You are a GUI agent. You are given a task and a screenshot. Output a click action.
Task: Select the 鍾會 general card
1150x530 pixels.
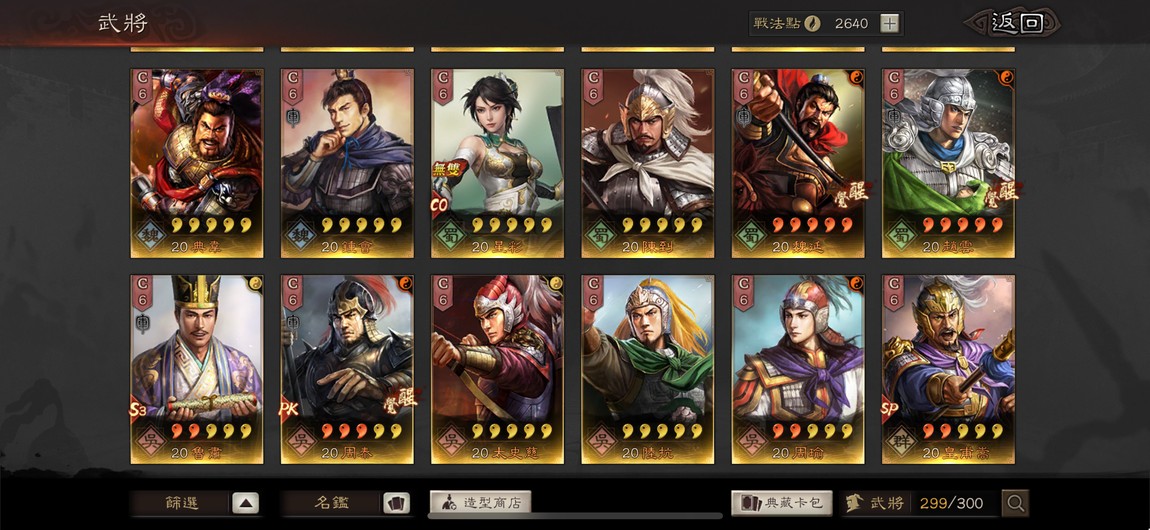click(x=347, y=163)
